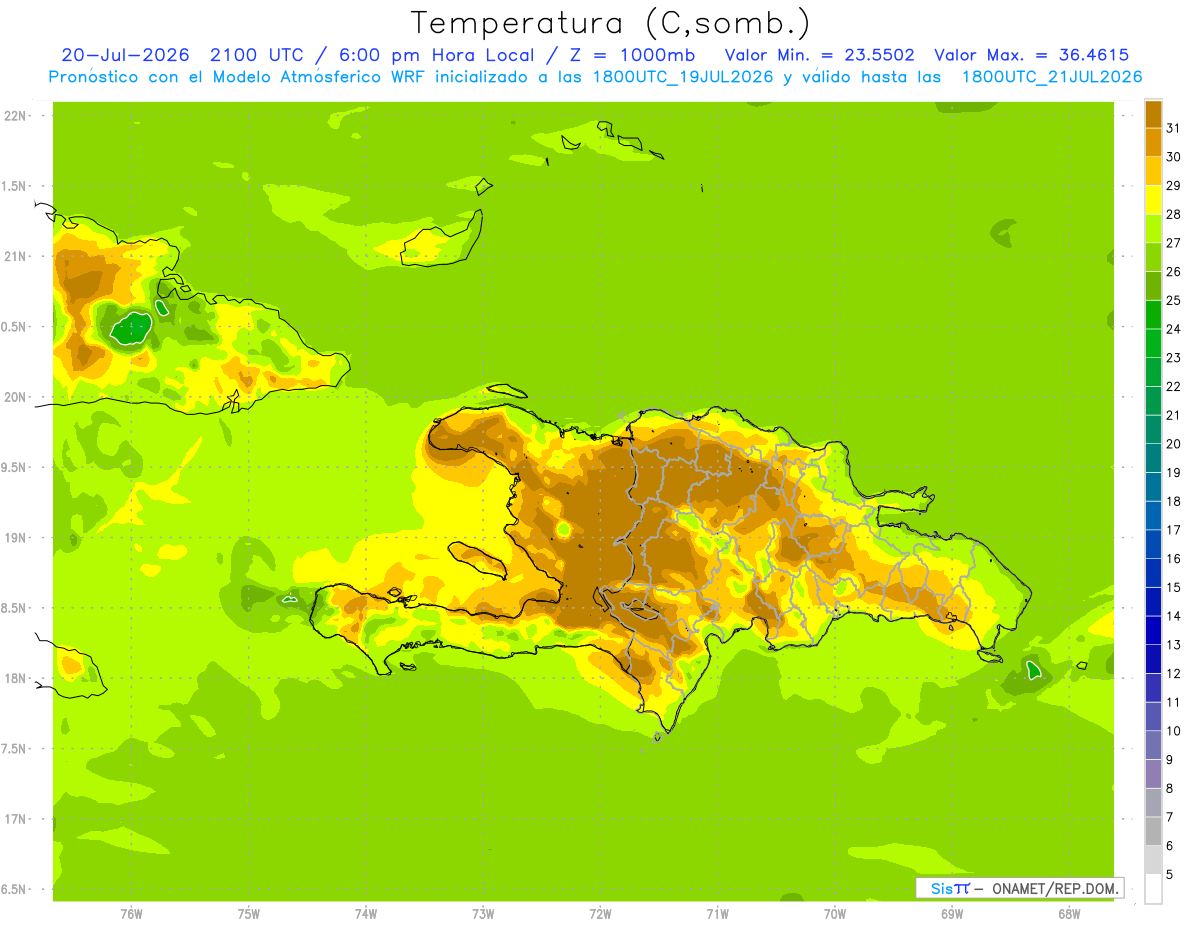Click the 19N latitude axis label
1200x927 pixels.
click(15, 538)
